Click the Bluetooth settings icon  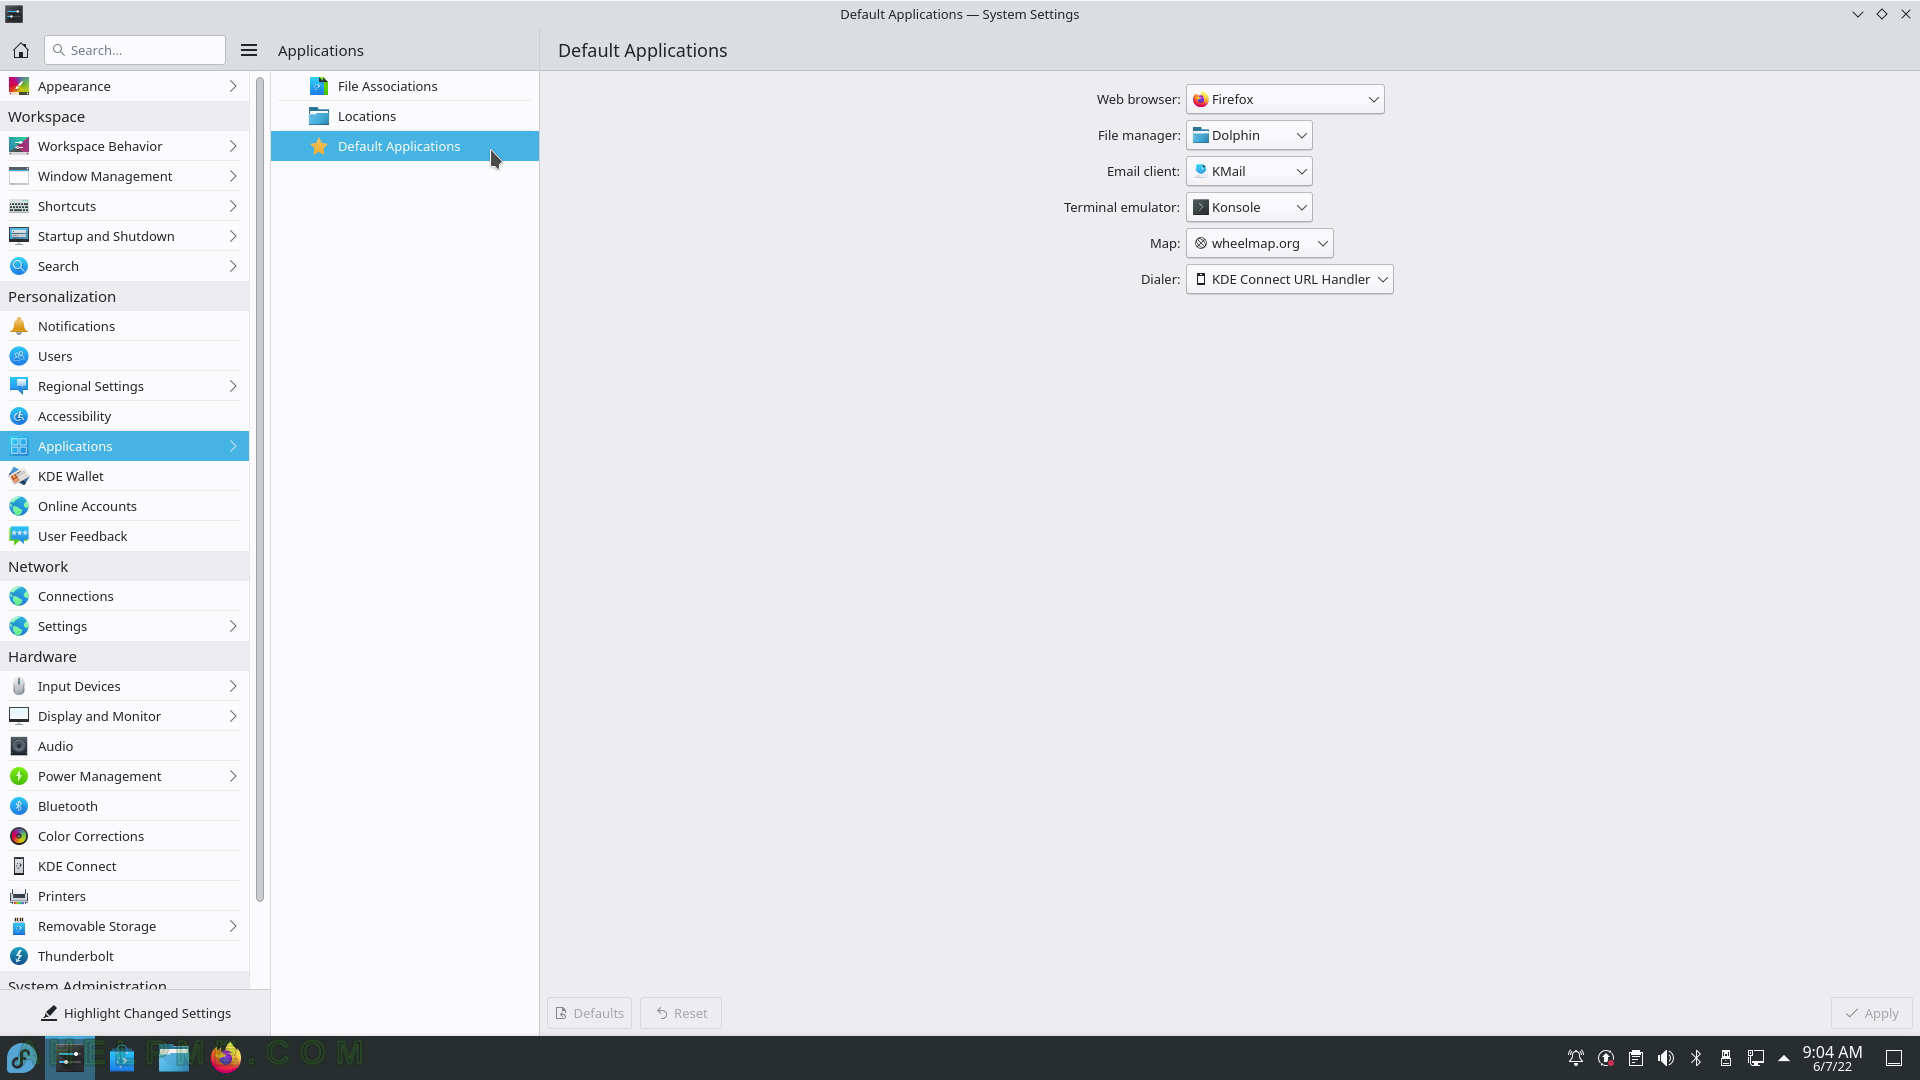[x=19, y=806]
